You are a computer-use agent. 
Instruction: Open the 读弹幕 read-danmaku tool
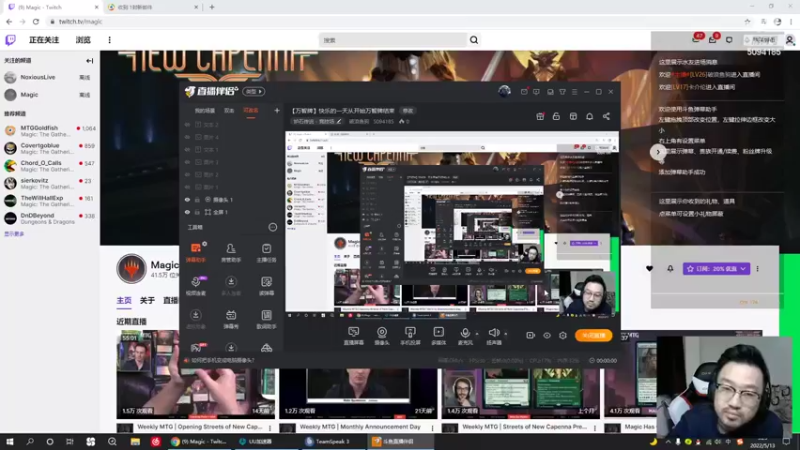coord(266,286)
